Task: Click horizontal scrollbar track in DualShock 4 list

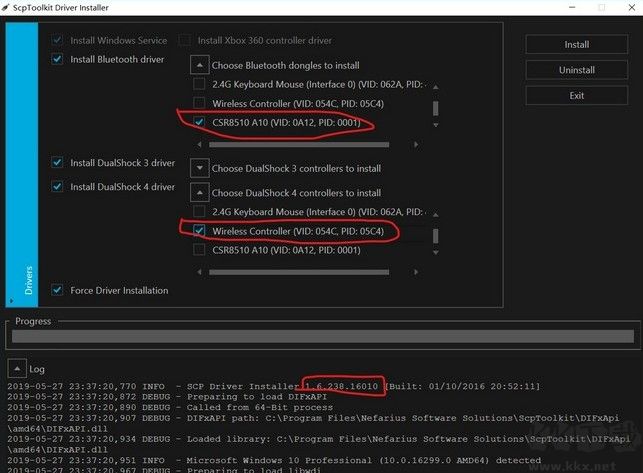Action: (x=299, y=272)
